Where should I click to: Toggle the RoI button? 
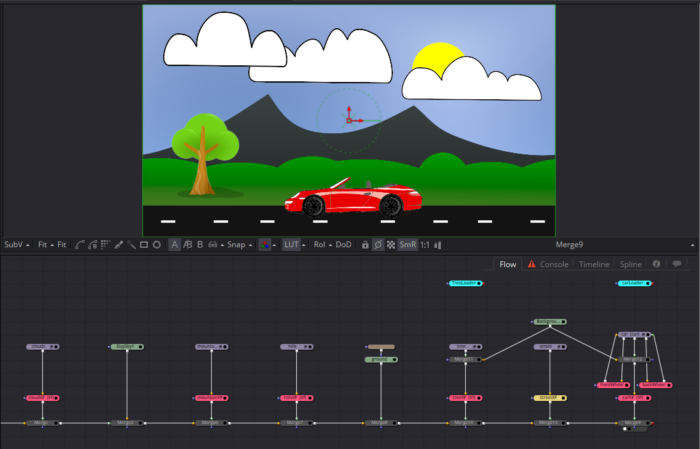[319, 245]
